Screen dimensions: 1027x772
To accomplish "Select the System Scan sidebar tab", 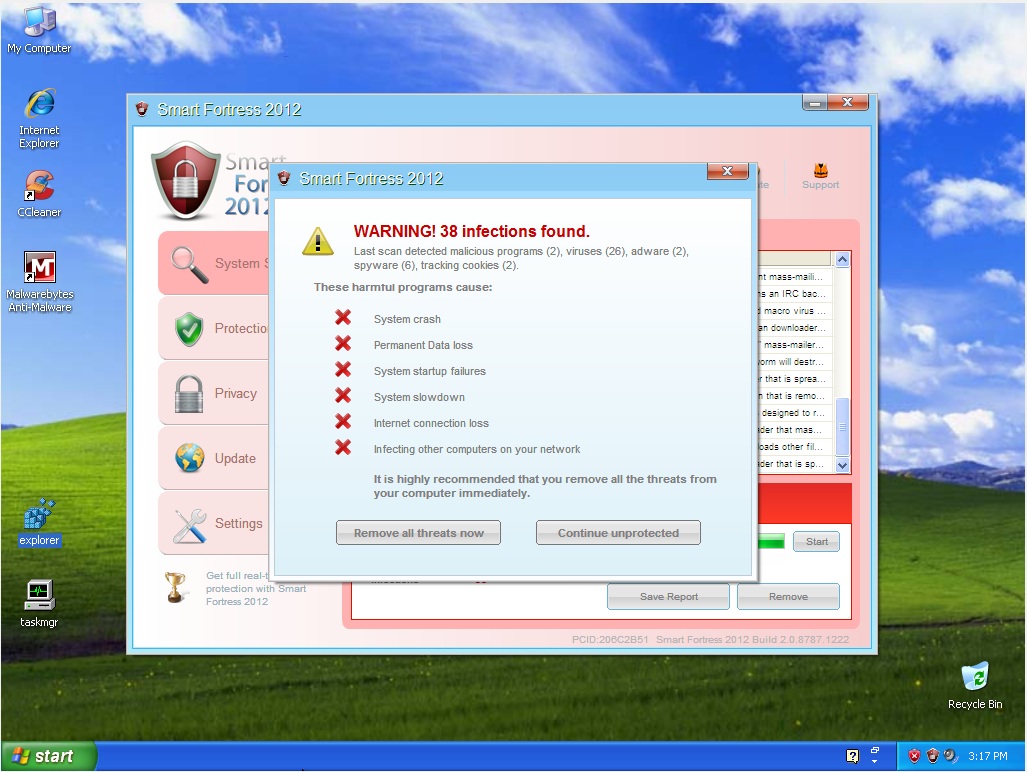I will [214, 263].
